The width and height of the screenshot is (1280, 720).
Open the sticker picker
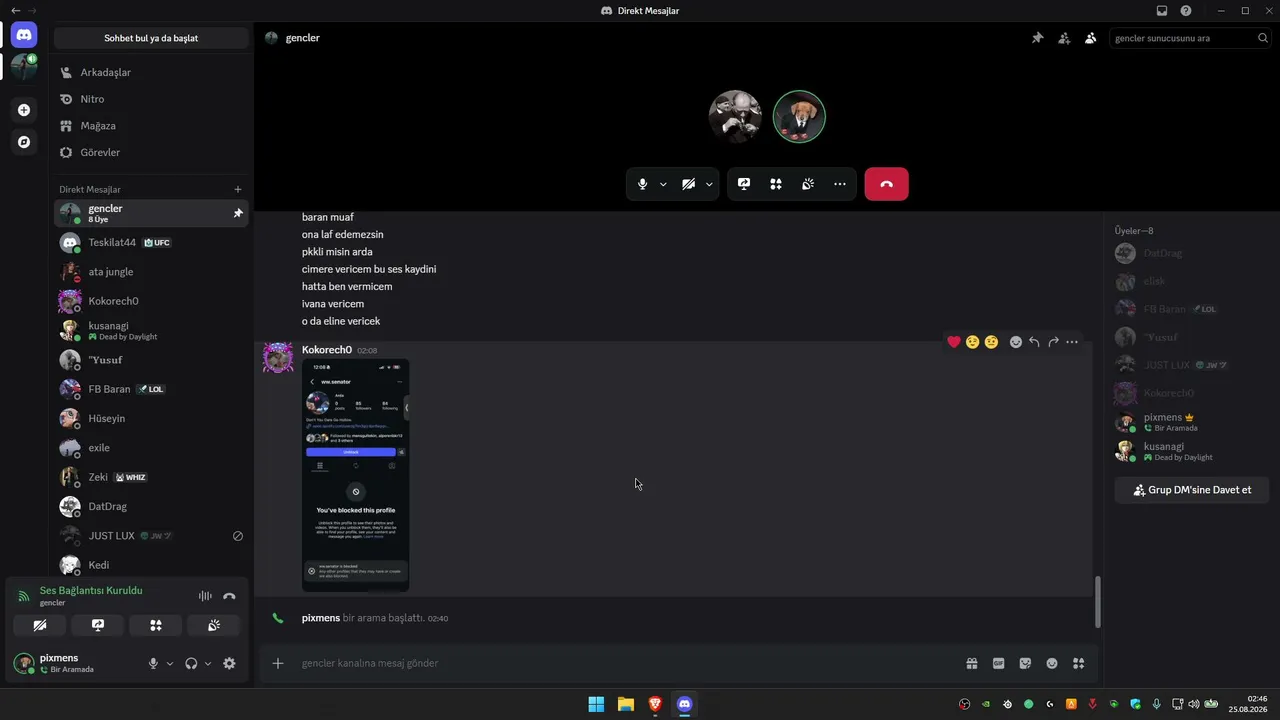(1025, 663)
